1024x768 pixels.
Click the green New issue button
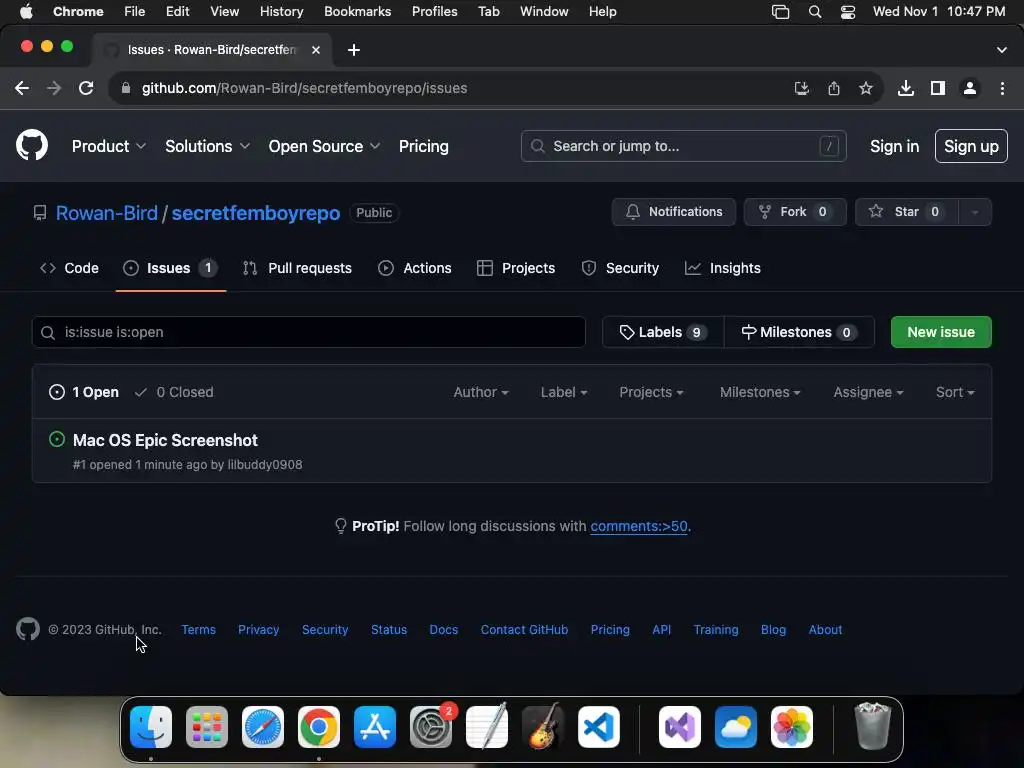pos(941,332)
